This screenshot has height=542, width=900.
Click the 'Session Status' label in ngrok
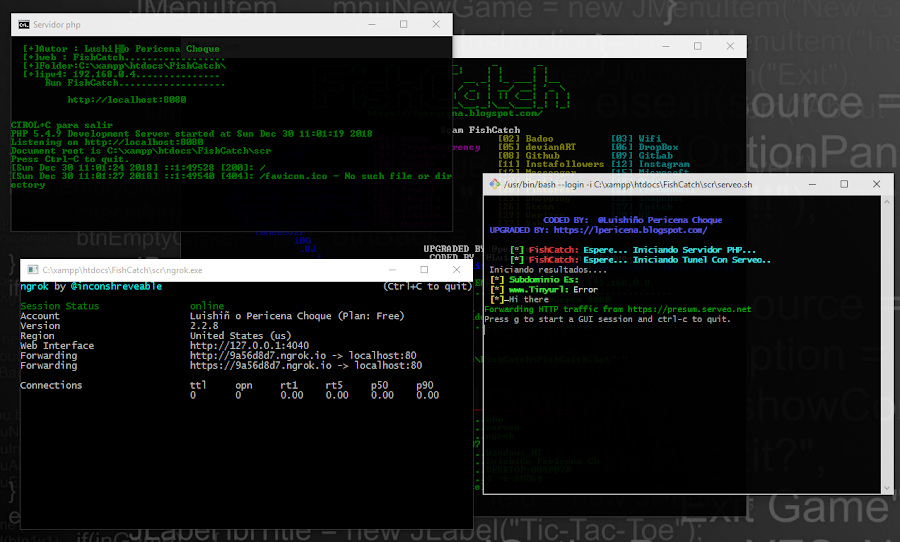coord(60,306)
